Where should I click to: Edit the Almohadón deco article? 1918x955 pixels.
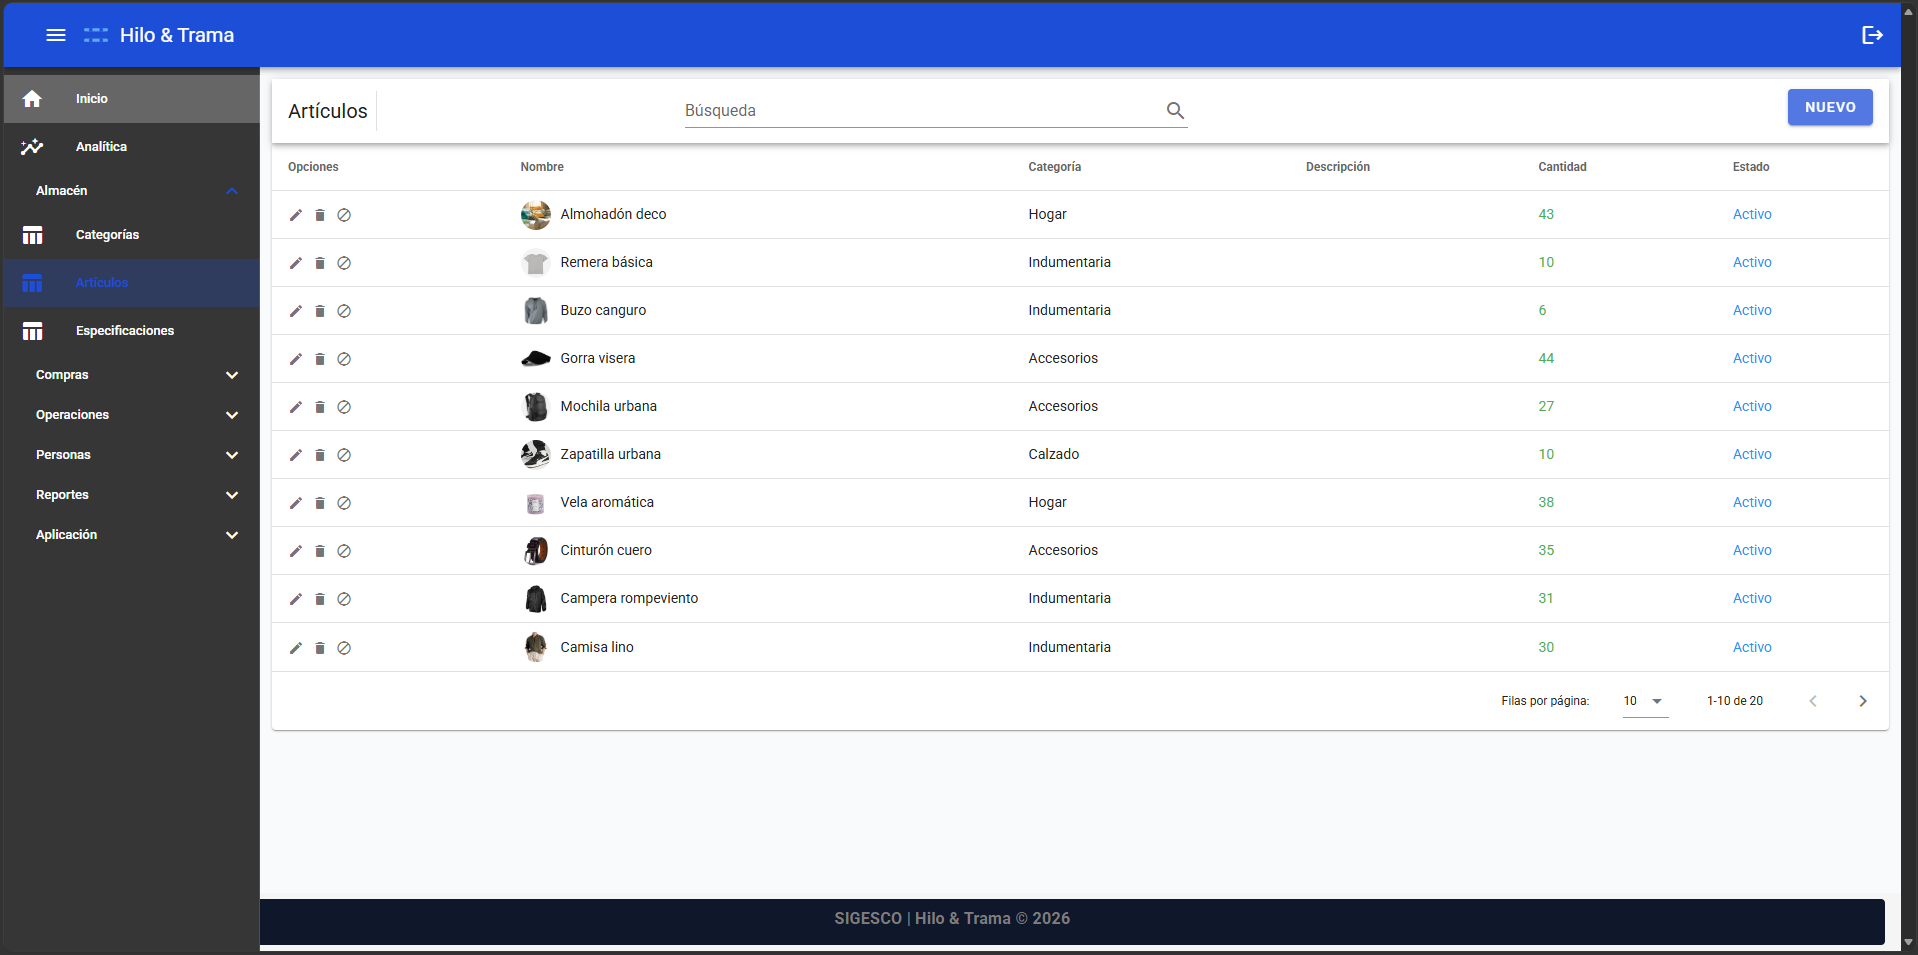coord(296,215)
